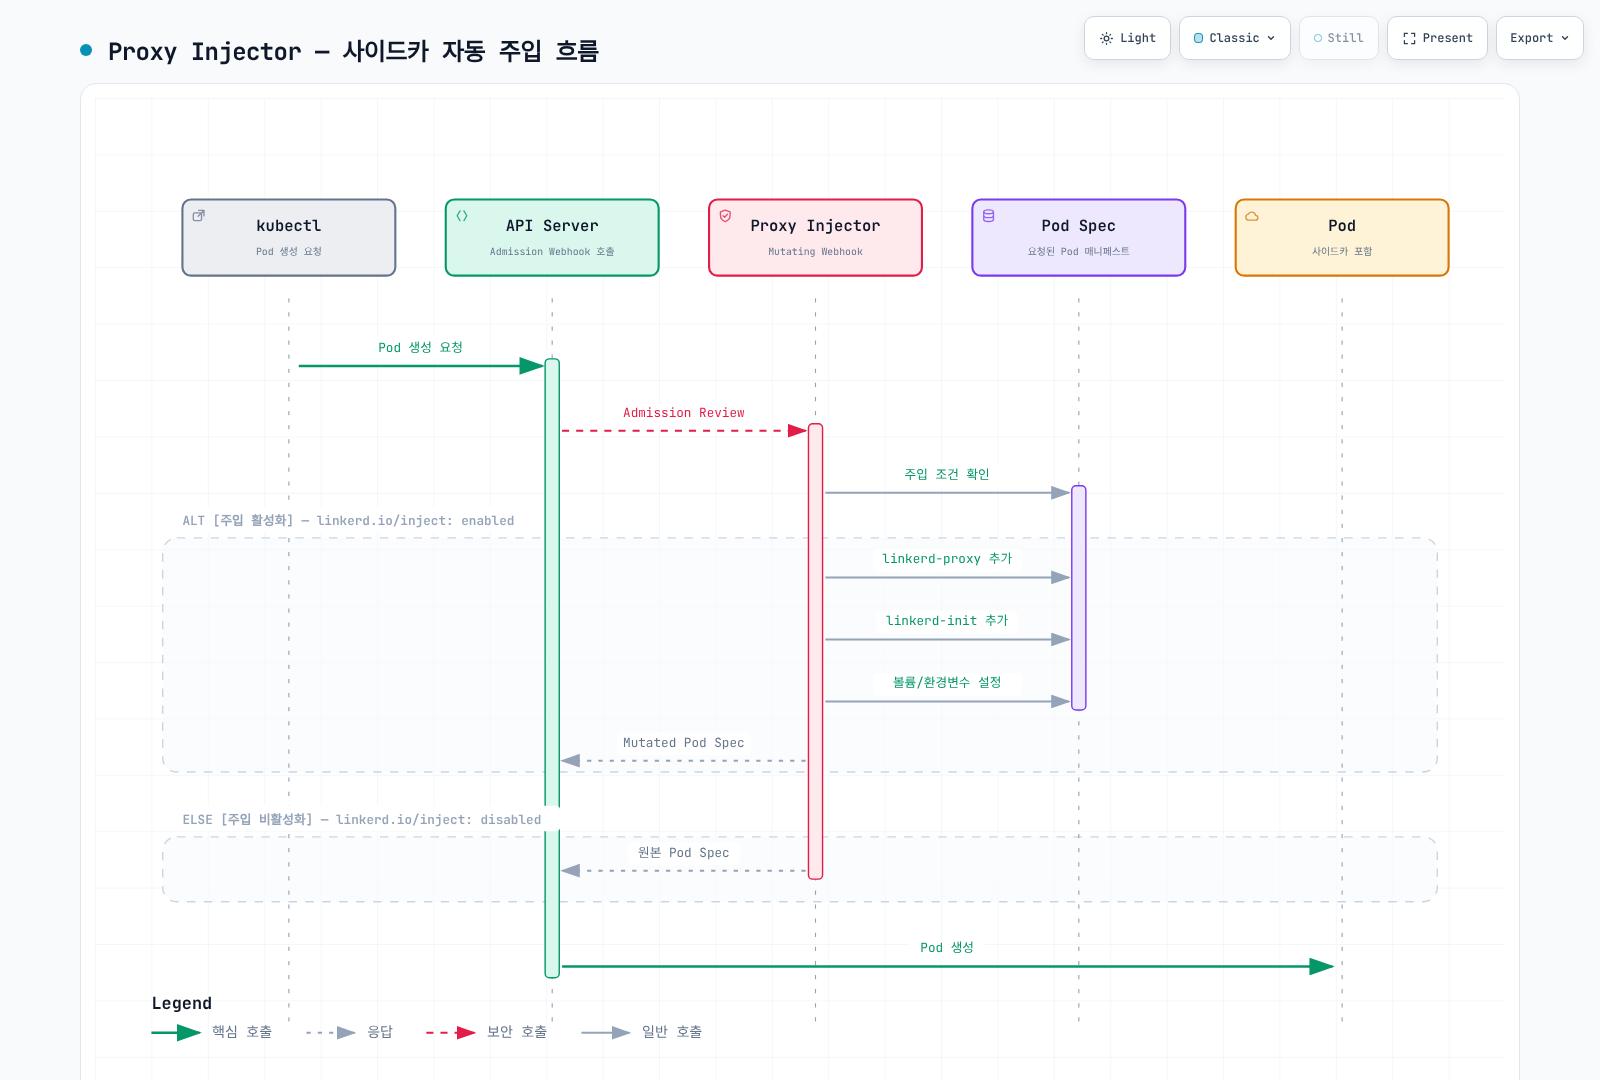Click the Proxy Injector red activation bar
1600x1080 pixels.
[815, 651]
